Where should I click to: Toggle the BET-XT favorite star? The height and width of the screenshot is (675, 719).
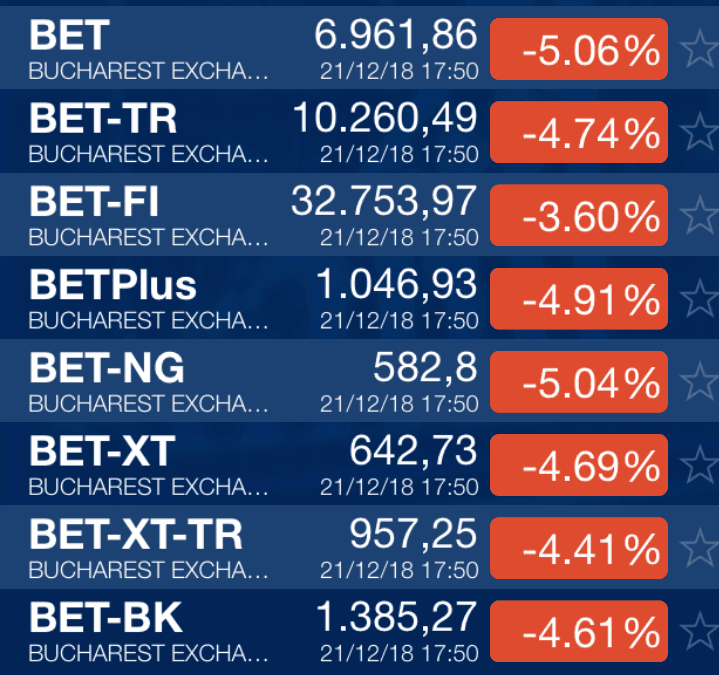(x=700, y=465)
